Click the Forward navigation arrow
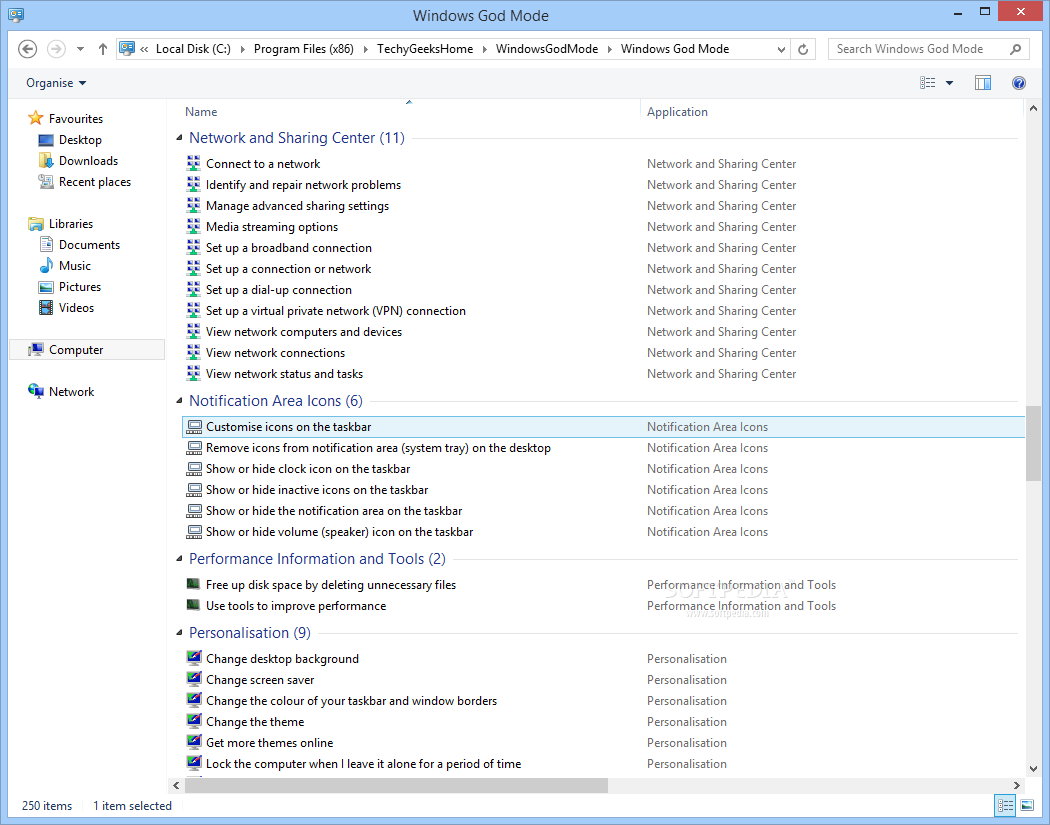This screenshot has width=1050, height=825. [56, 49]
